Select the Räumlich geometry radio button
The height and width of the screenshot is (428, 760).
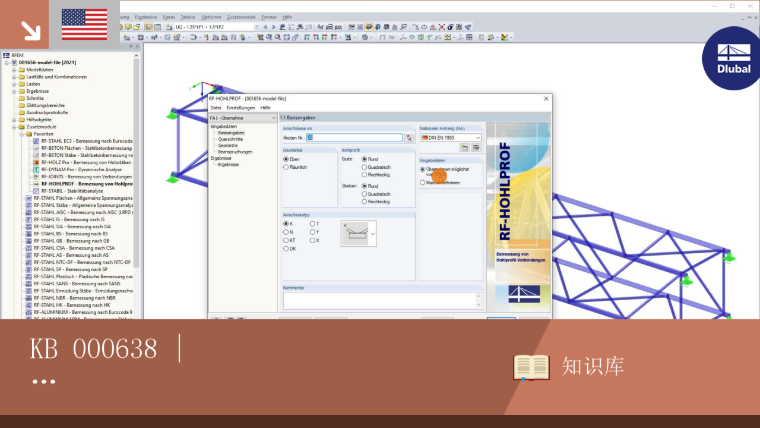click(286, 167)
